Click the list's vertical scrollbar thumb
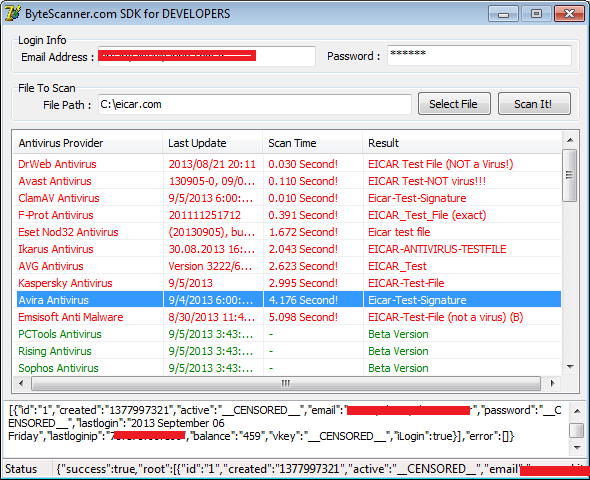The height and width of the screenshot is (480, 590). click(x=570, y=175)
